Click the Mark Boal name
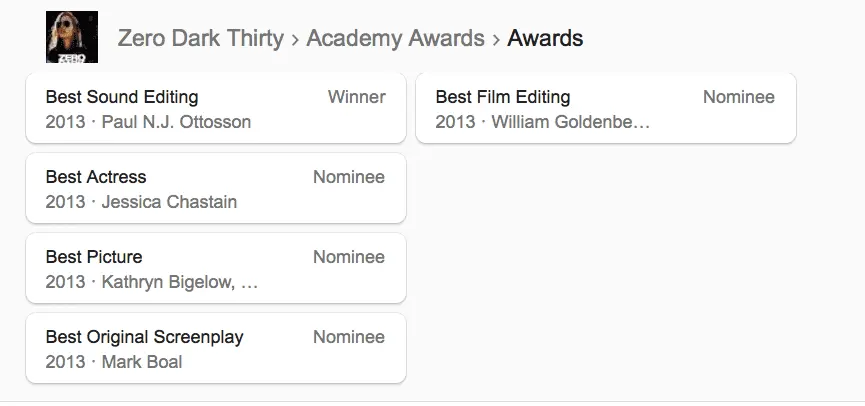This screenshot has width=865, height=406. pos(142,362)
